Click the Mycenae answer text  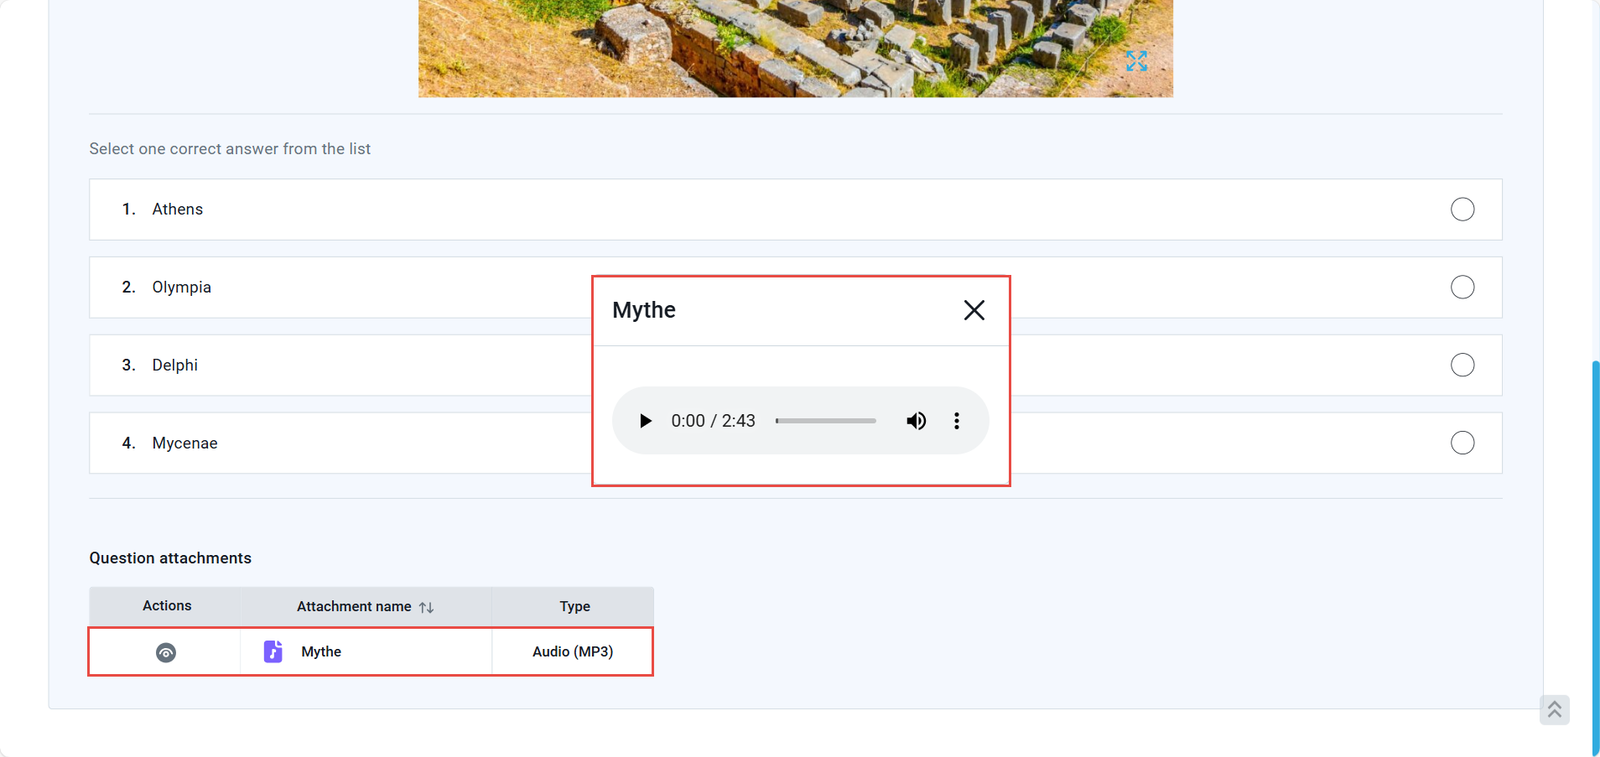(x=185, y=443)
